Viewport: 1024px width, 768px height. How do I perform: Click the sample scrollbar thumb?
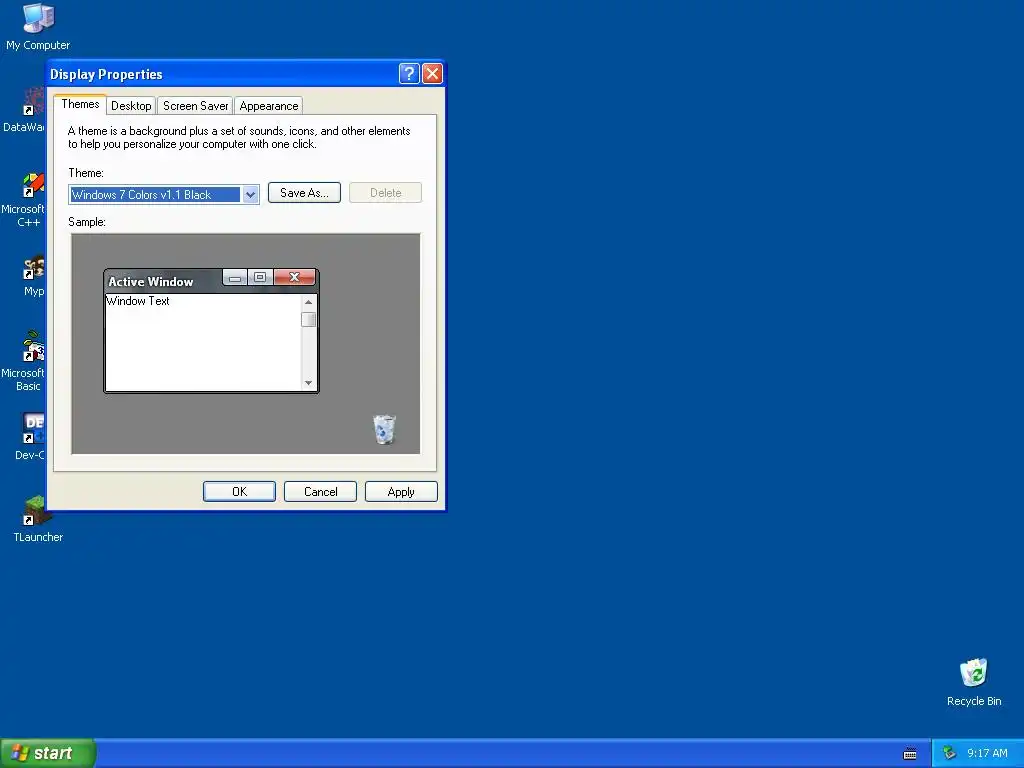pos(308,319)
